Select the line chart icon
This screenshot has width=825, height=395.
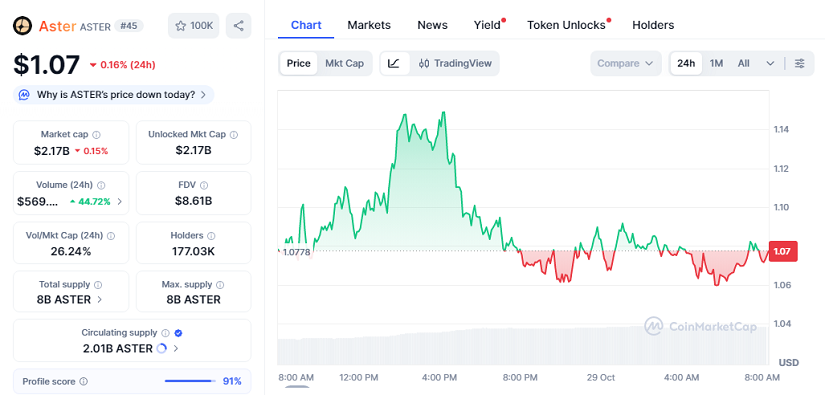point(394,64)
